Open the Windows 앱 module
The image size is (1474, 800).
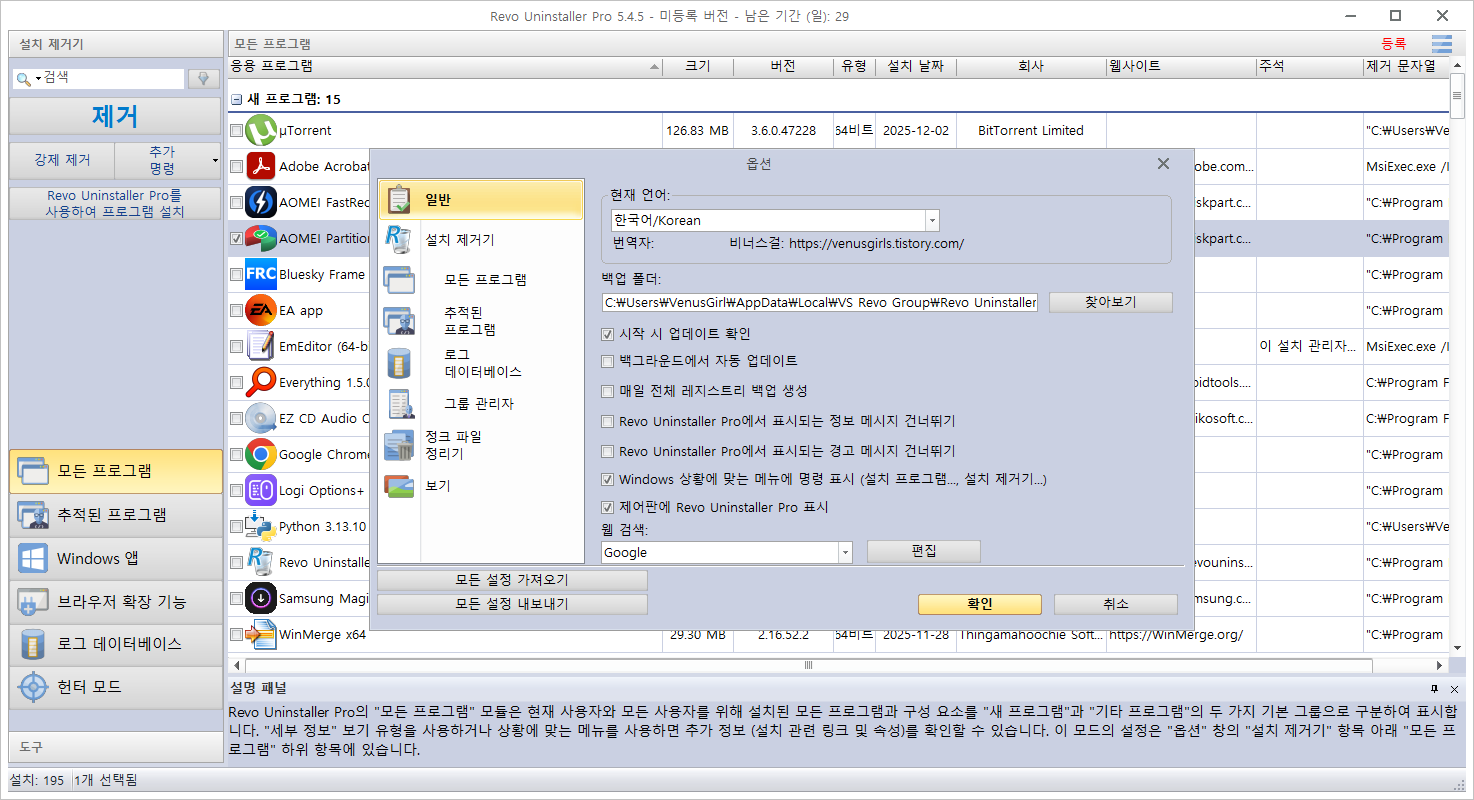point(116,558)
